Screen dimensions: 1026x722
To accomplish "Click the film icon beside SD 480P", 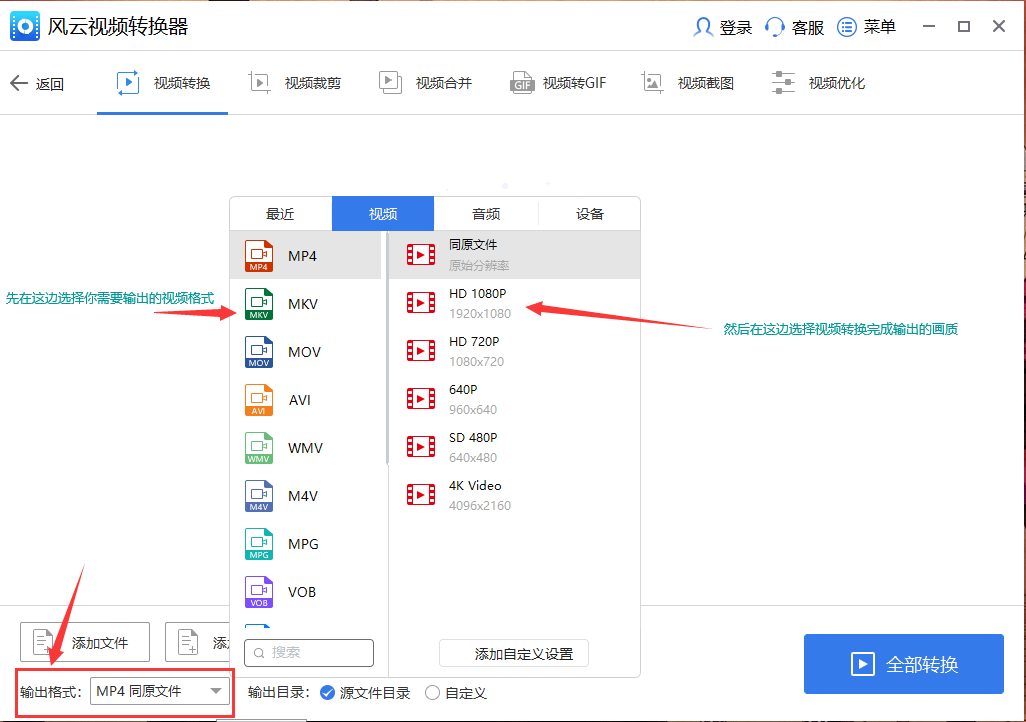I will point(421,447).
